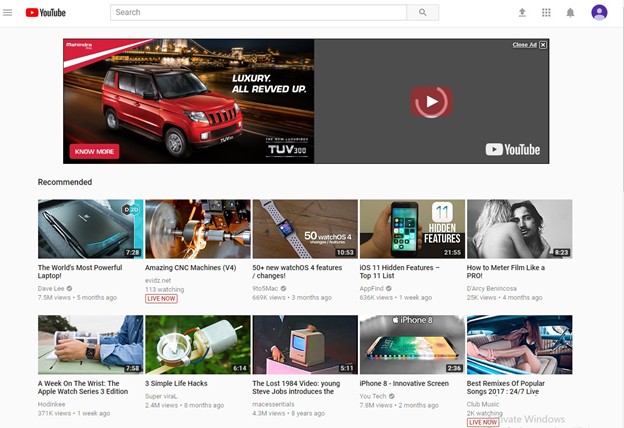The width and height of the screenshot is (624, 428).
Task: Click the Recommended section heading
Action: [65, 182]
